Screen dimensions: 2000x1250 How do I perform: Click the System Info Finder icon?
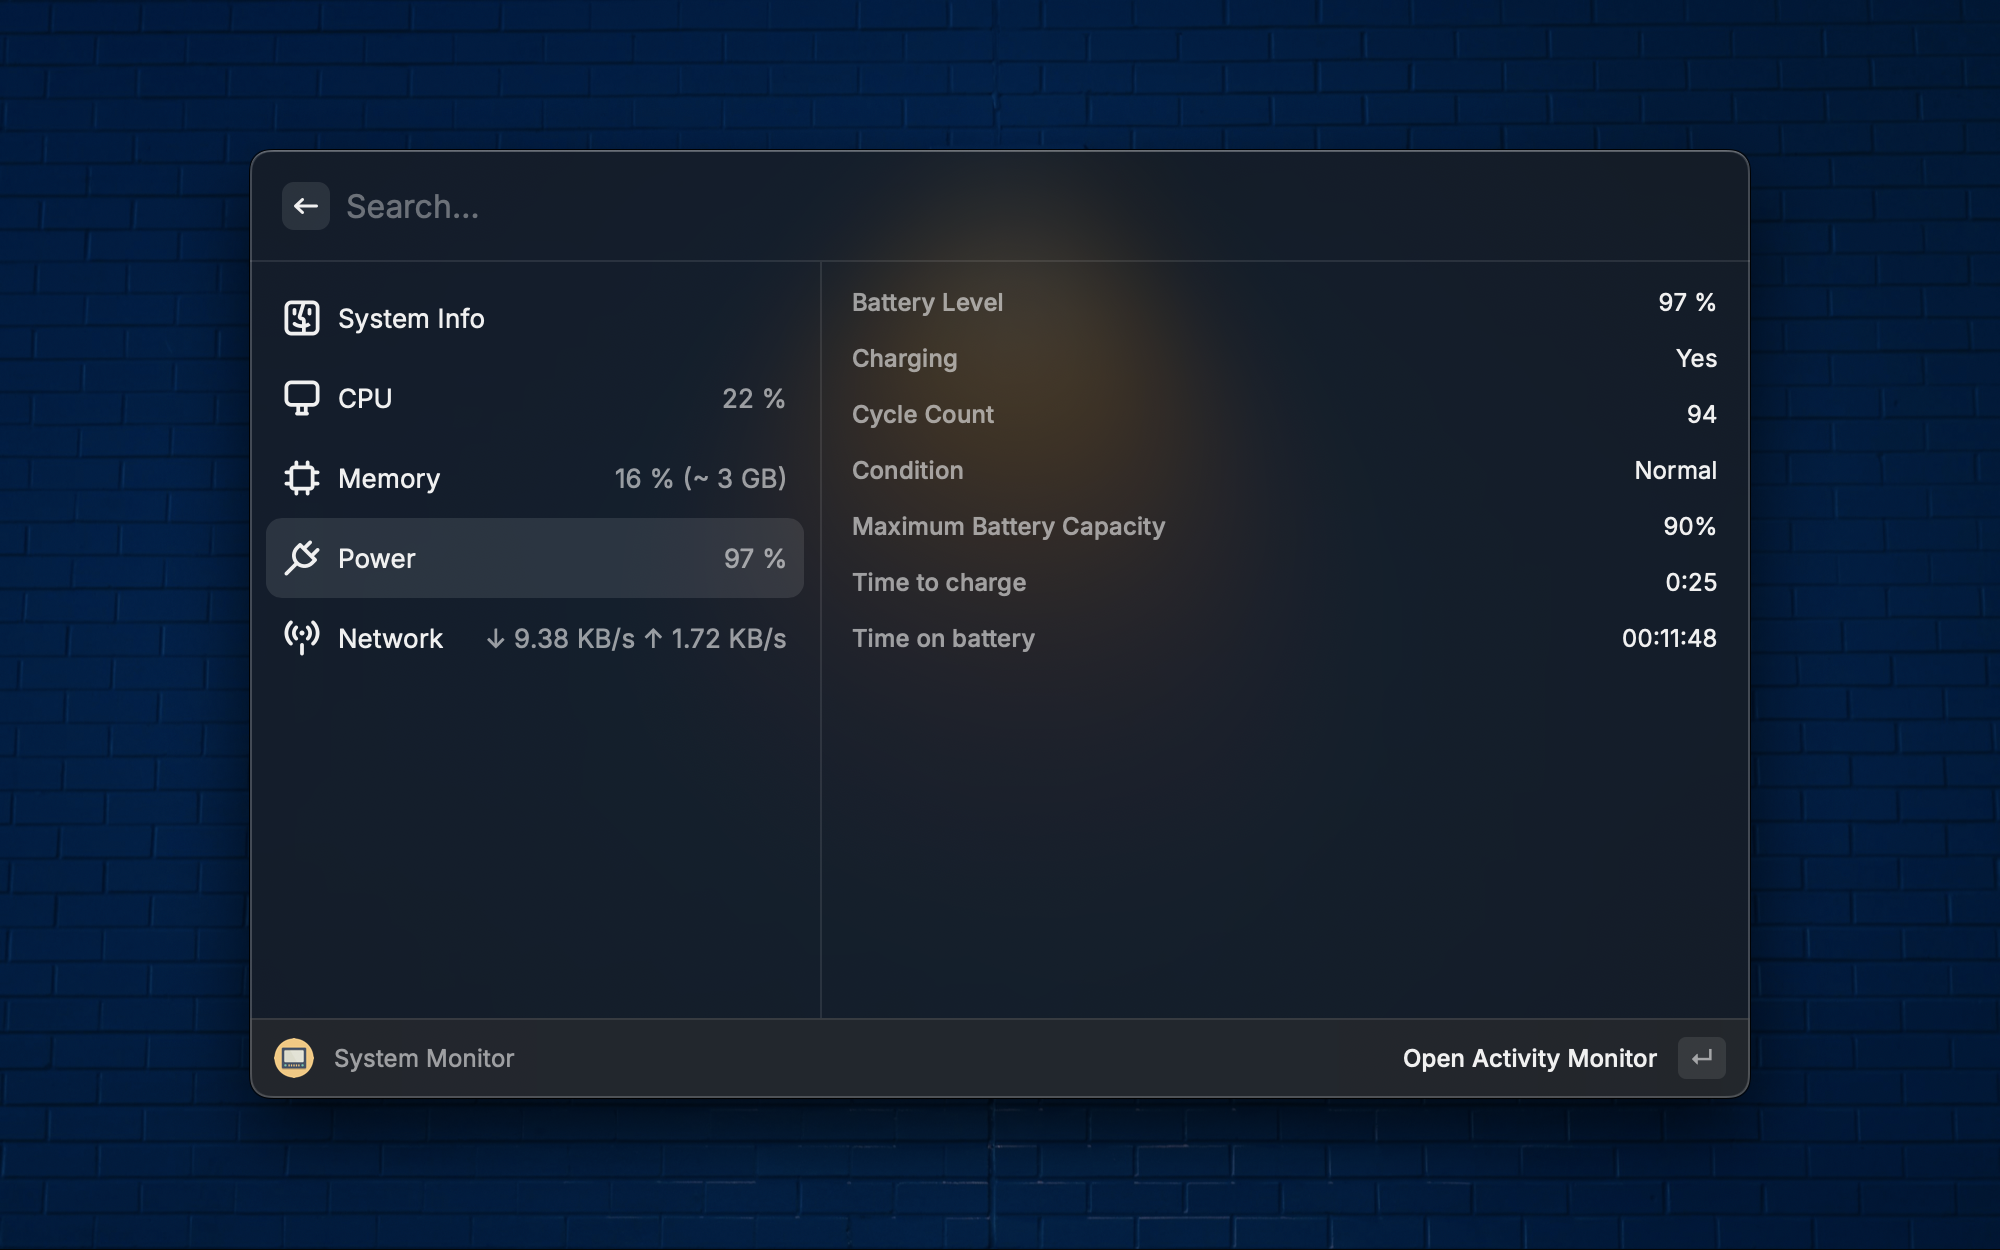pos(301,318)
